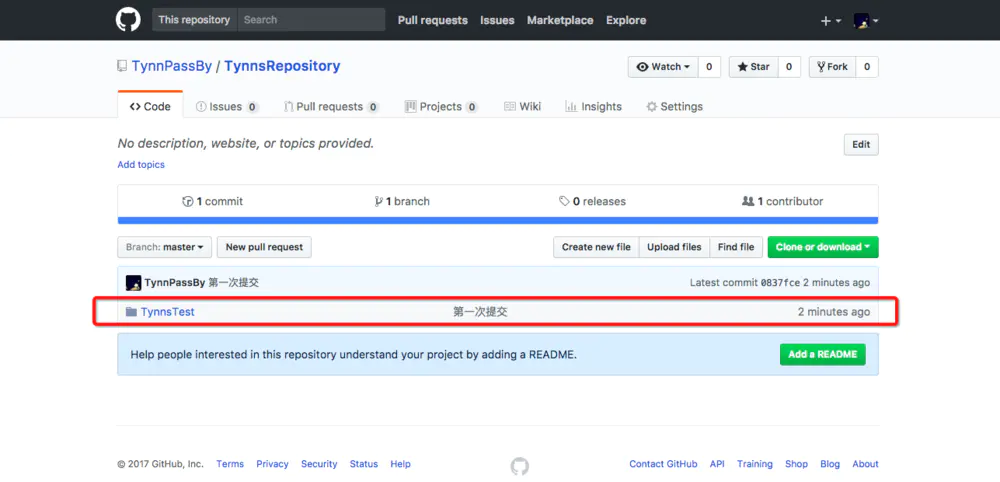View the stargazer count next to Star

(789, 67)
